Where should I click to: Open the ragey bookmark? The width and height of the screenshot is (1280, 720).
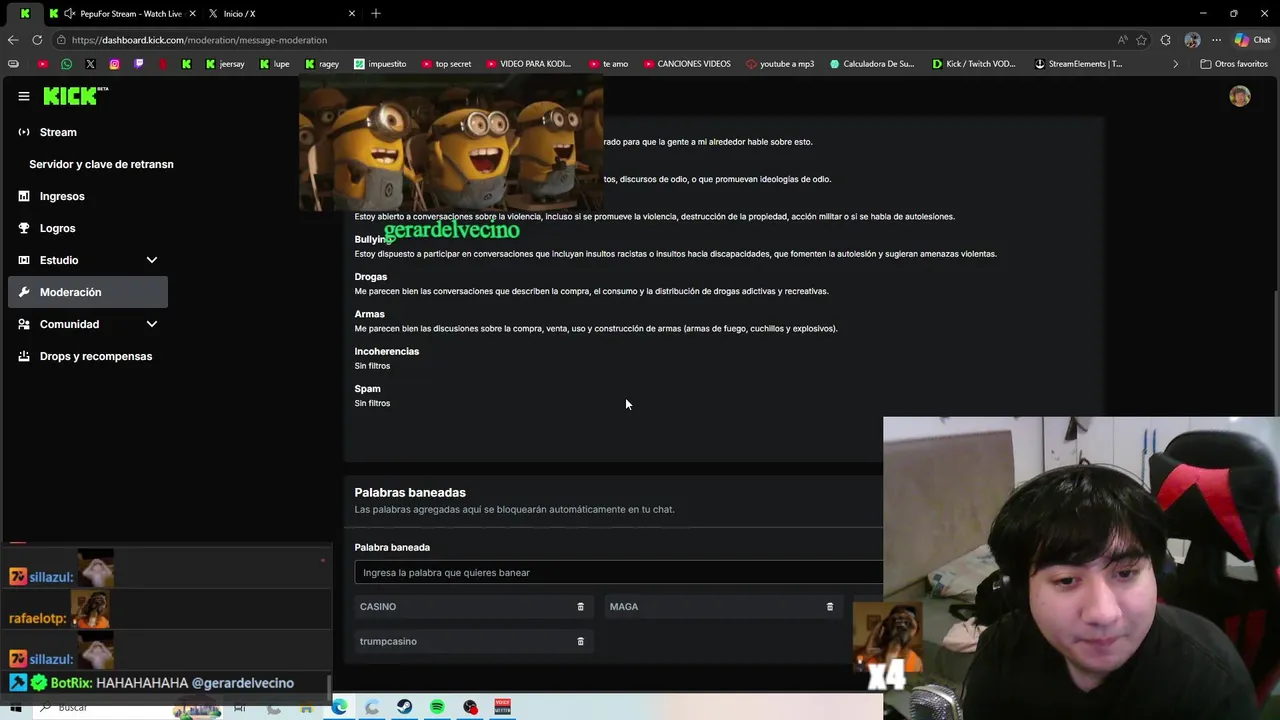[322, 64]
